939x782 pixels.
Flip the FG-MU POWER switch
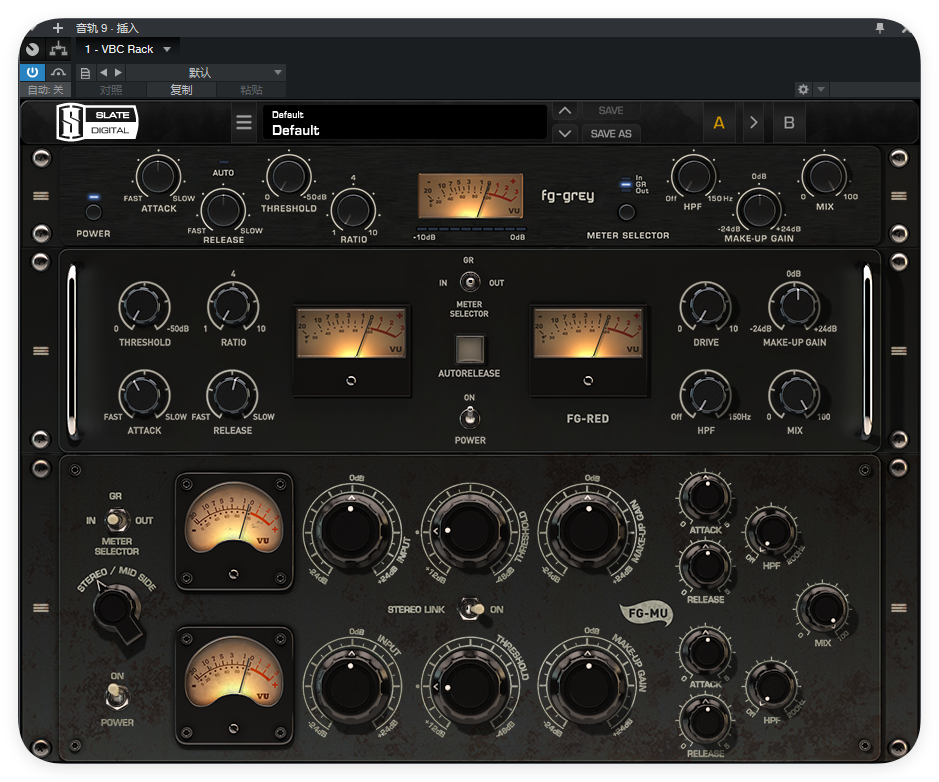(x=117, y=696)
